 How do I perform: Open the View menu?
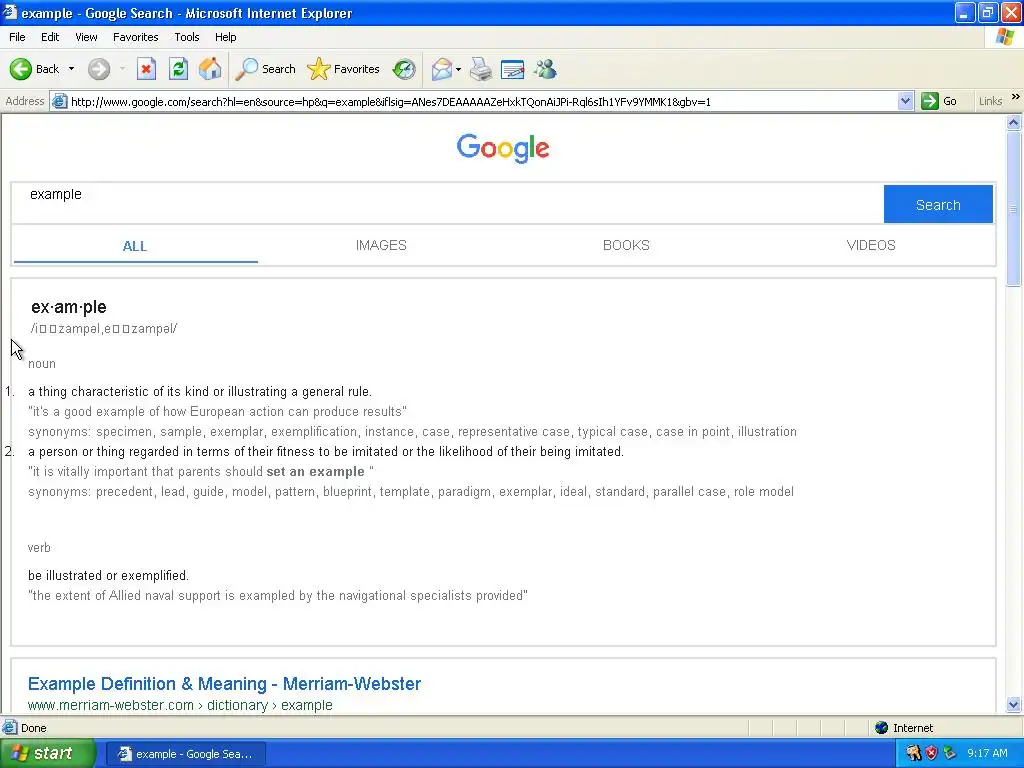[x=86, y=37]
